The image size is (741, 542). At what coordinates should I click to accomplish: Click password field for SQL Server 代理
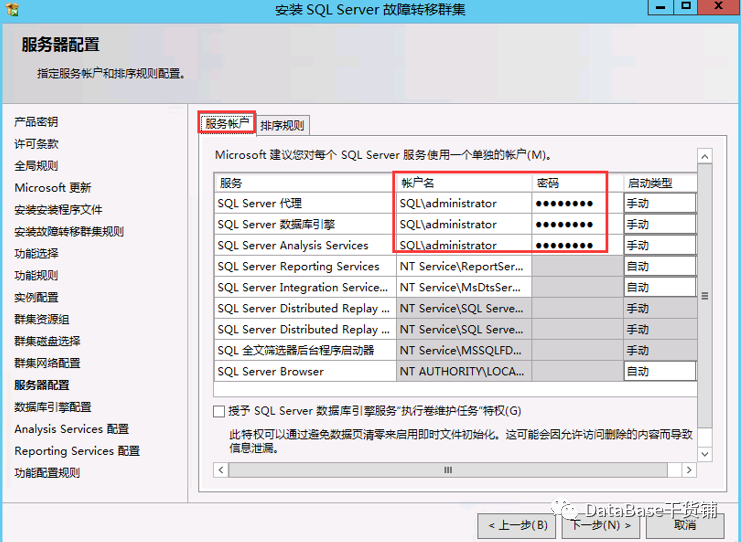[577, 203]
